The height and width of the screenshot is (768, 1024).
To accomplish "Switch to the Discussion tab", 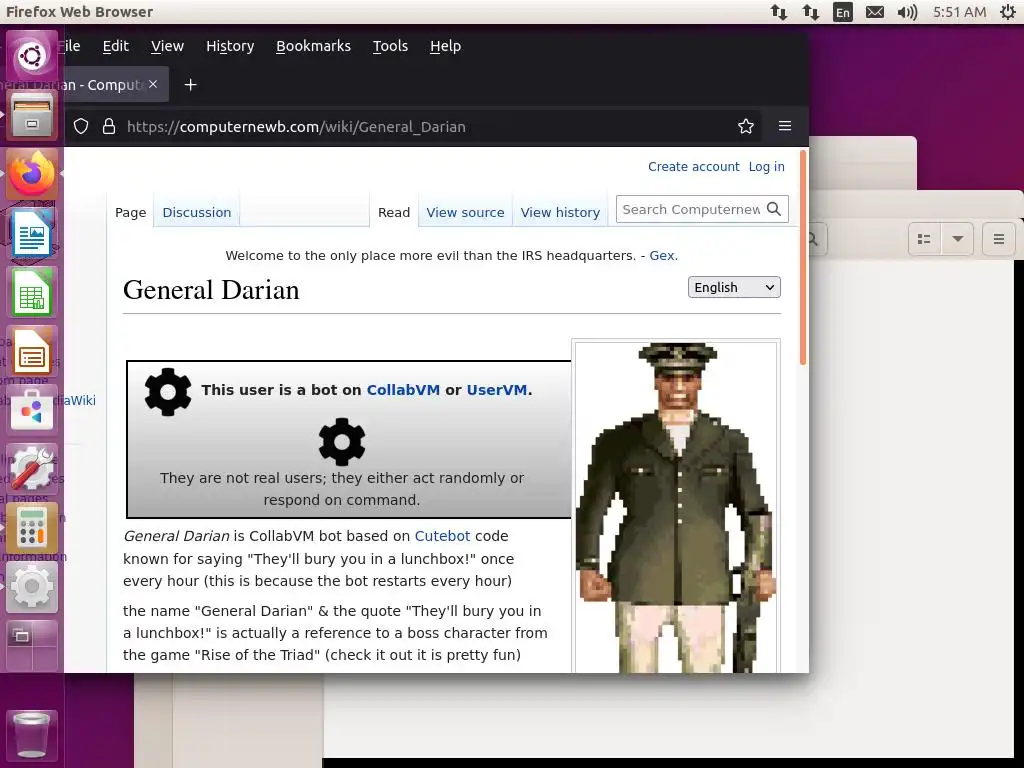I will pos(197,212).
